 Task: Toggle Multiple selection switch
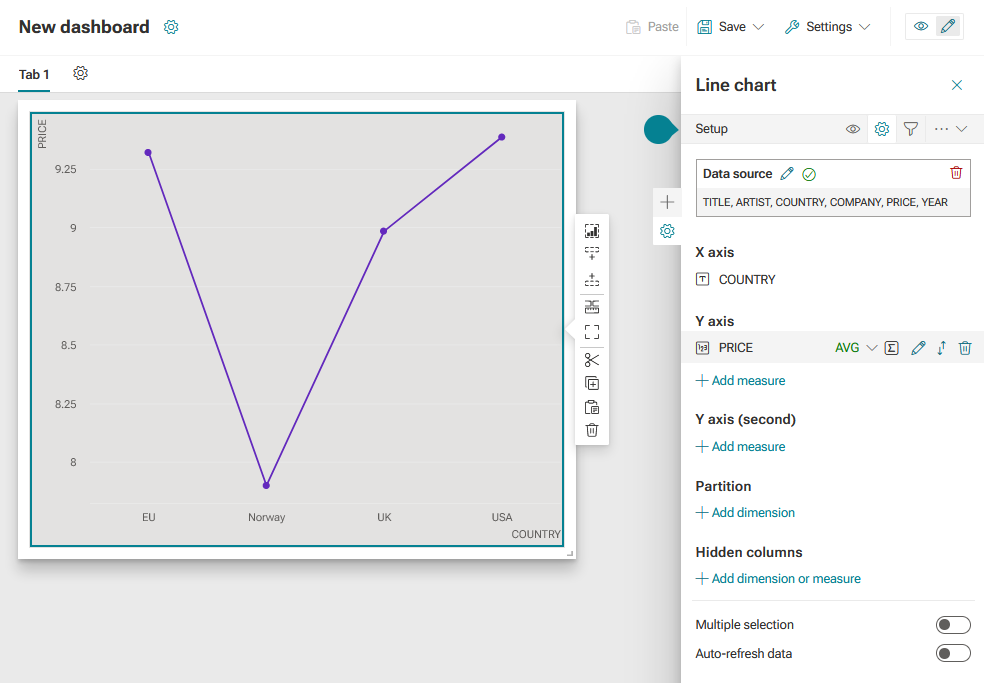click(x=953, y=625)
